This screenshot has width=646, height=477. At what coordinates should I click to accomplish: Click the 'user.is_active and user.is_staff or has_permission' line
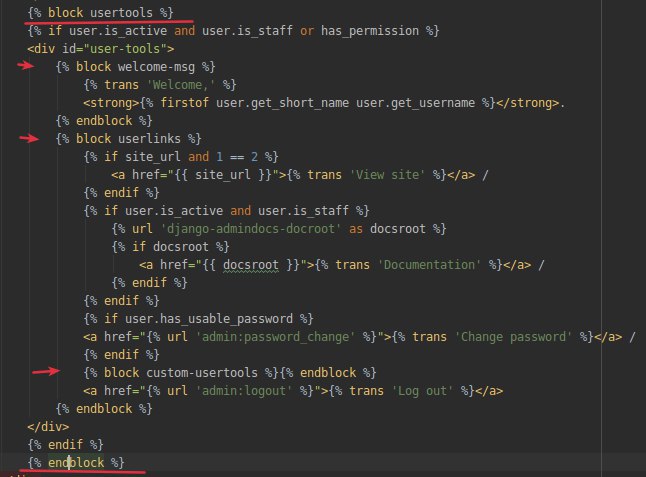[233, 31]
